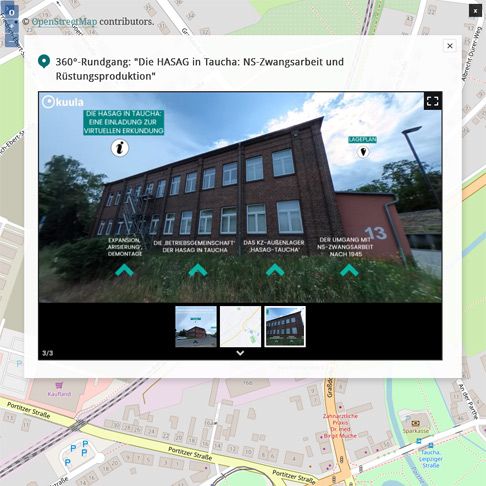Enter fullscreen mode in the Kuula viewer

(433, 101)
